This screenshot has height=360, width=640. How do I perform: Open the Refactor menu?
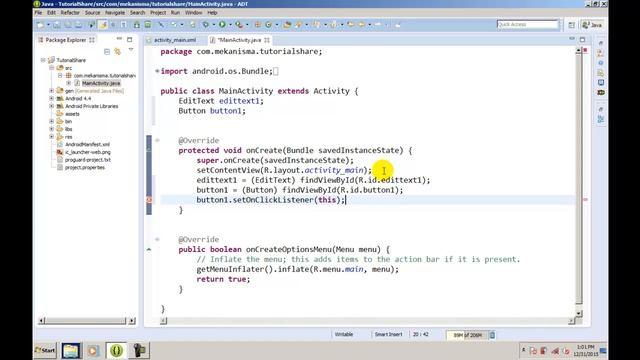[x=70, y=13]
